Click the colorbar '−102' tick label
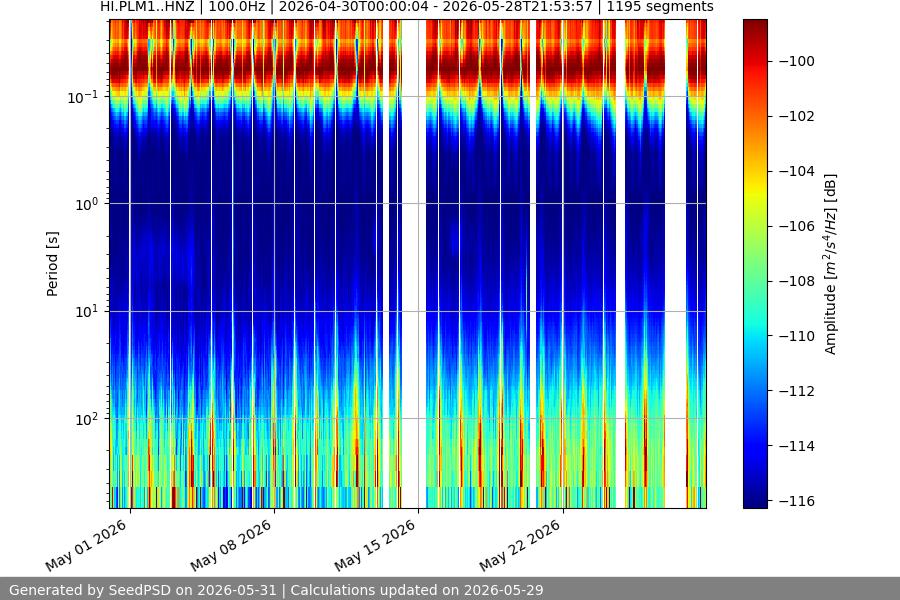 [x=797, y=116]
